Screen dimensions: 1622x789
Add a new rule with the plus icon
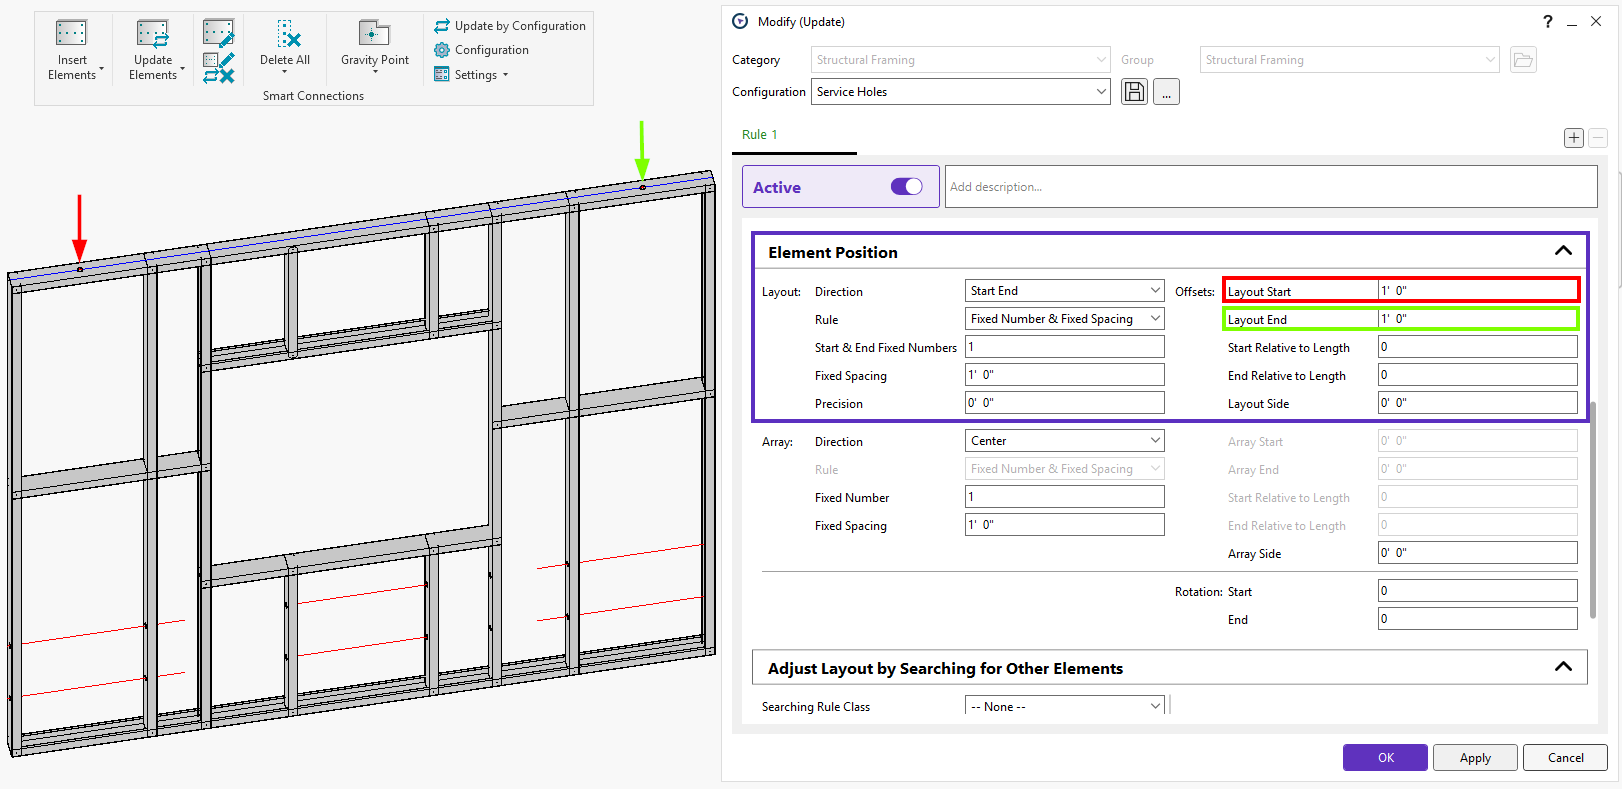[x=1574, y=138]
